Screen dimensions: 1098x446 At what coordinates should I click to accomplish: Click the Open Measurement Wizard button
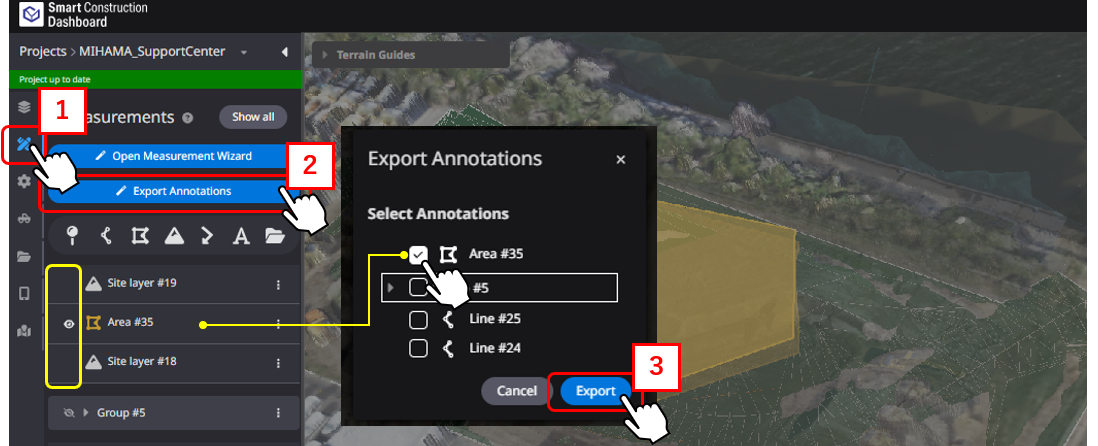coord(174,155)
